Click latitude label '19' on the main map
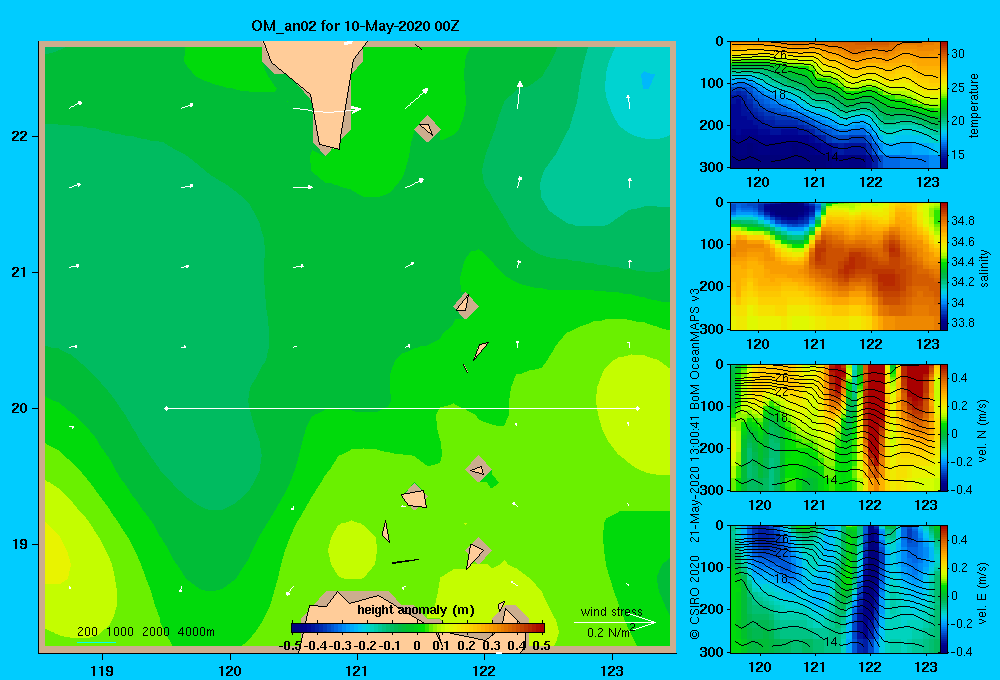This screenshot has width=1000, height=680. [x=20, y=544]
